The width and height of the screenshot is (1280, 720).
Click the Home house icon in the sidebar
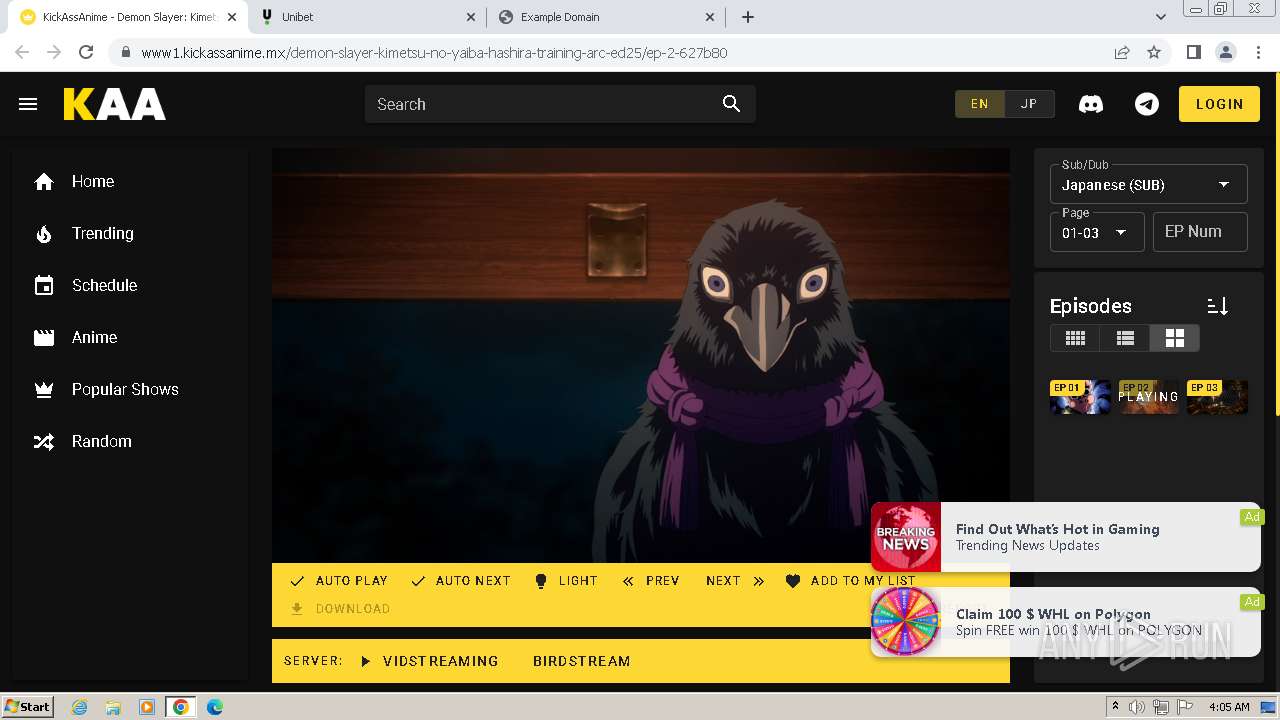tap(44, 181)
